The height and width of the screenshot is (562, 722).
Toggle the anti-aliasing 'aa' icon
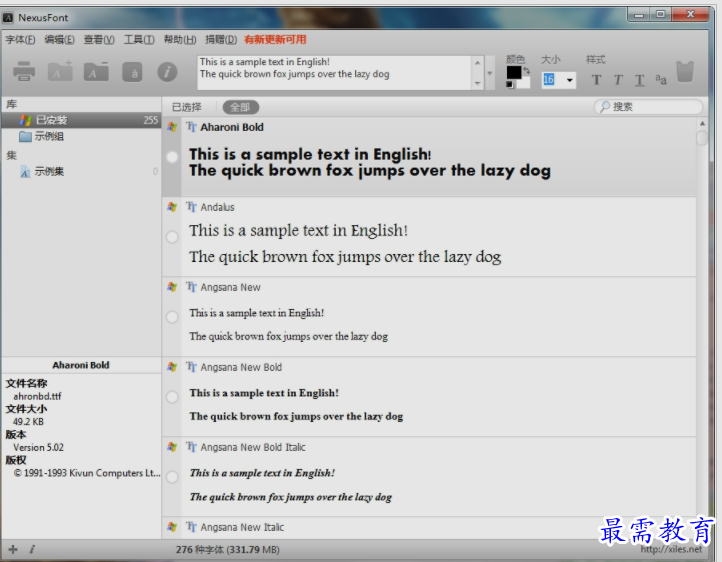point(661,80)
